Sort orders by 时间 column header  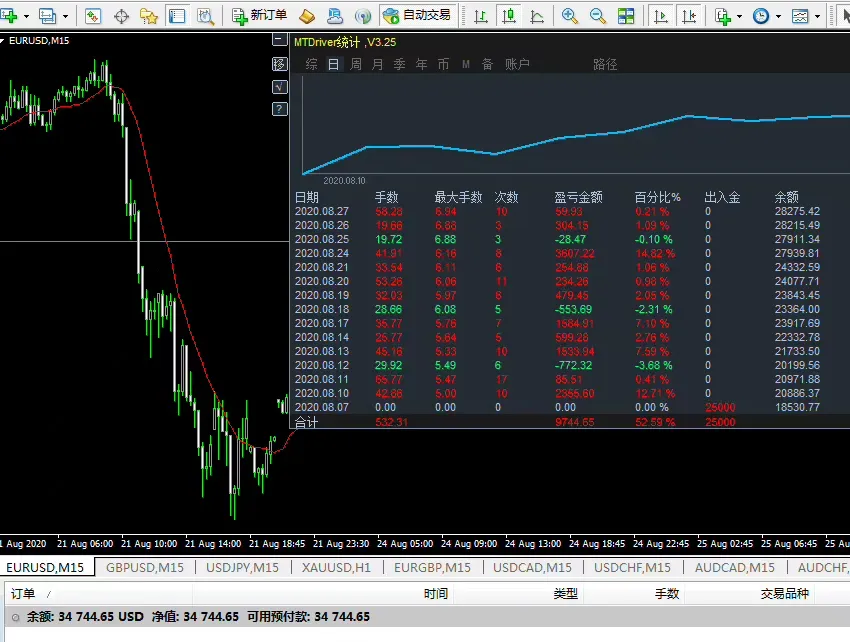coord(436,594)
